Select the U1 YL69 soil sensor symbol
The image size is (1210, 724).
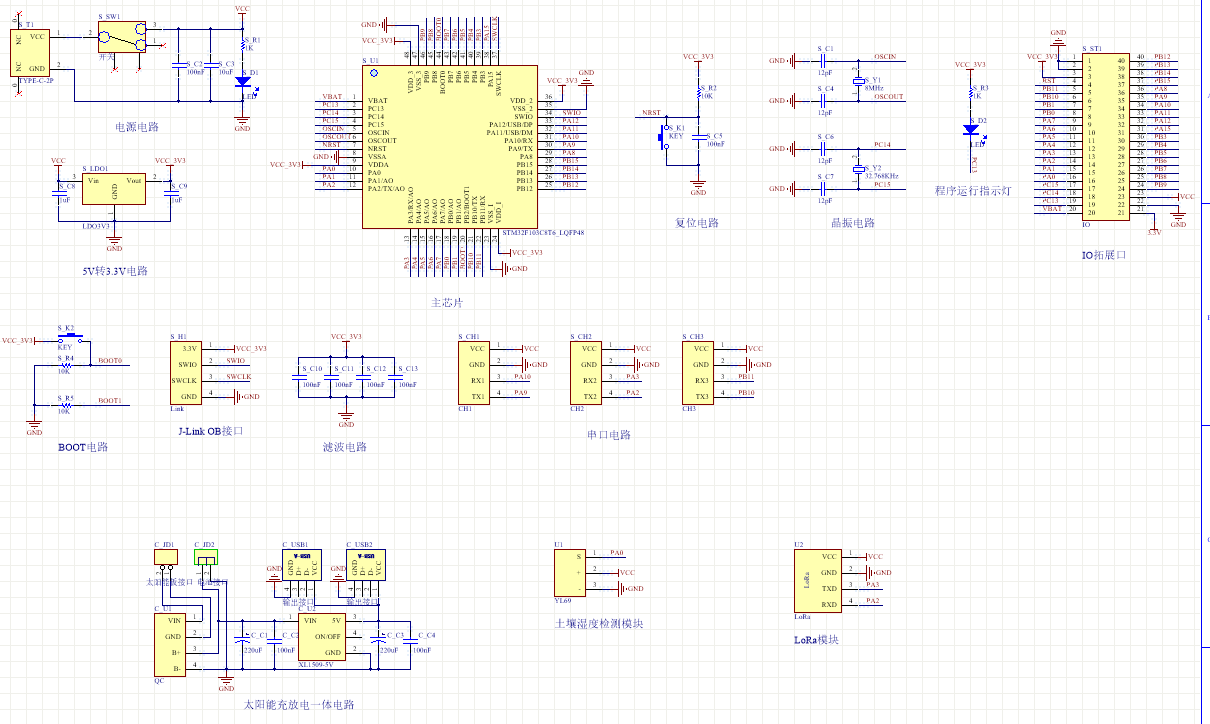570,572
